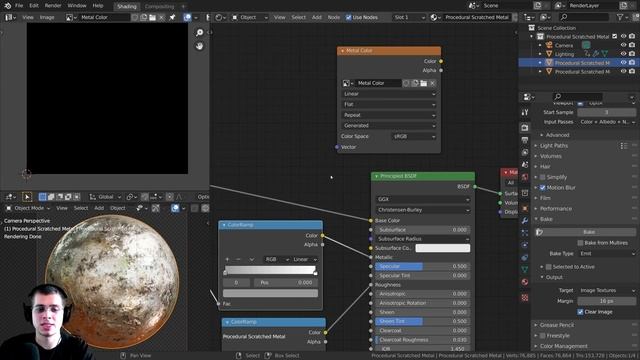Viewport: 640px width, 360px height.
Task: Open the Physics properties tab
Action: pos(525,245)
